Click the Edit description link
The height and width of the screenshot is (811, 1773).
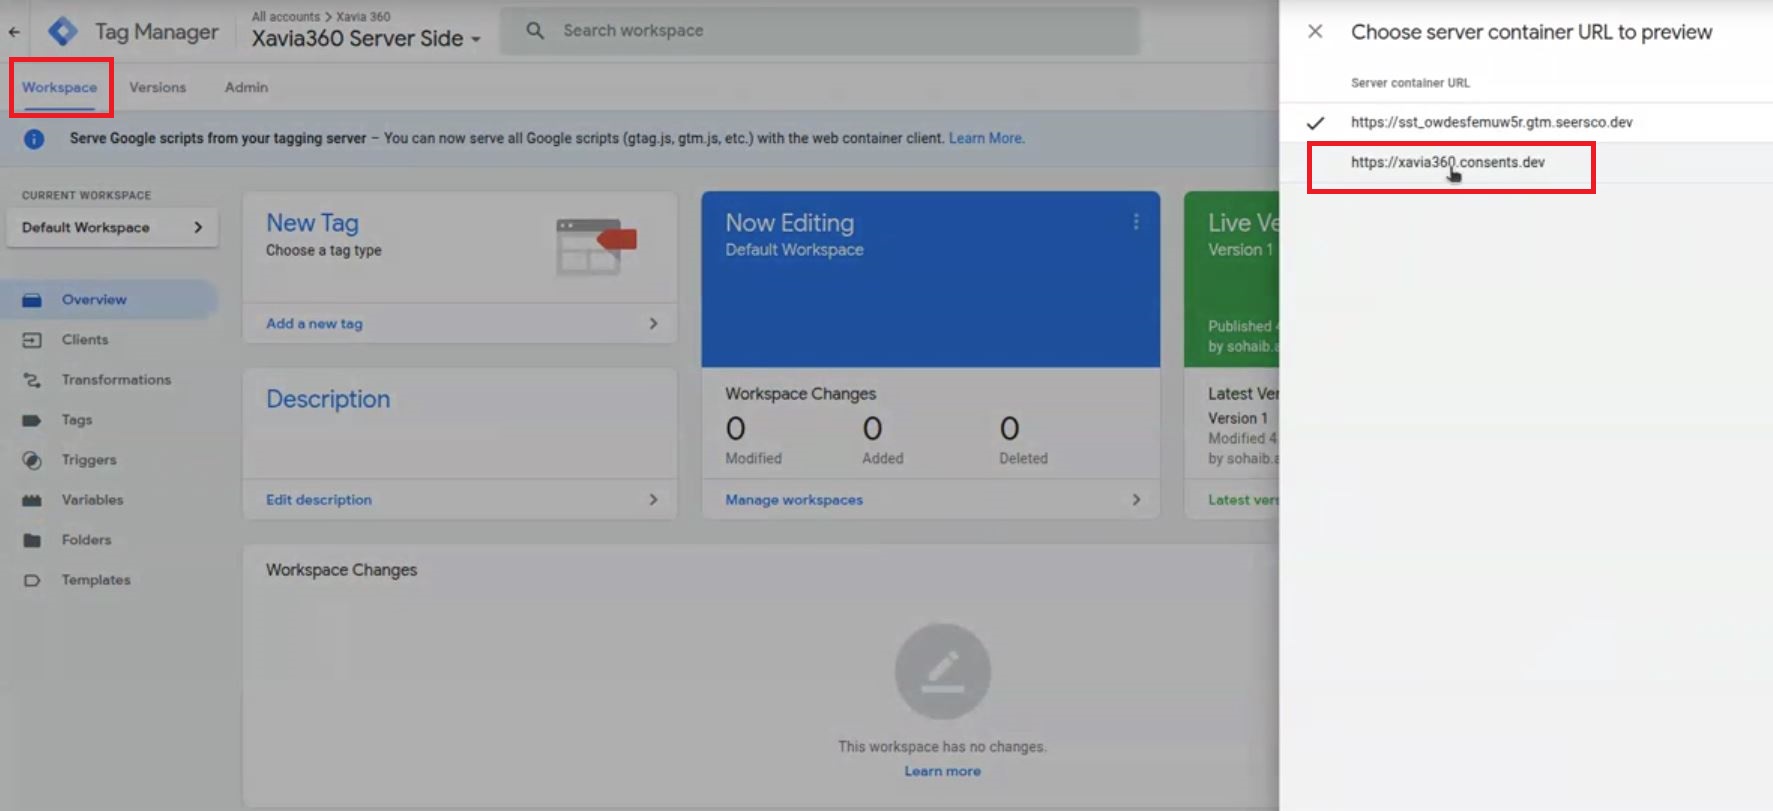coord(318,500)
